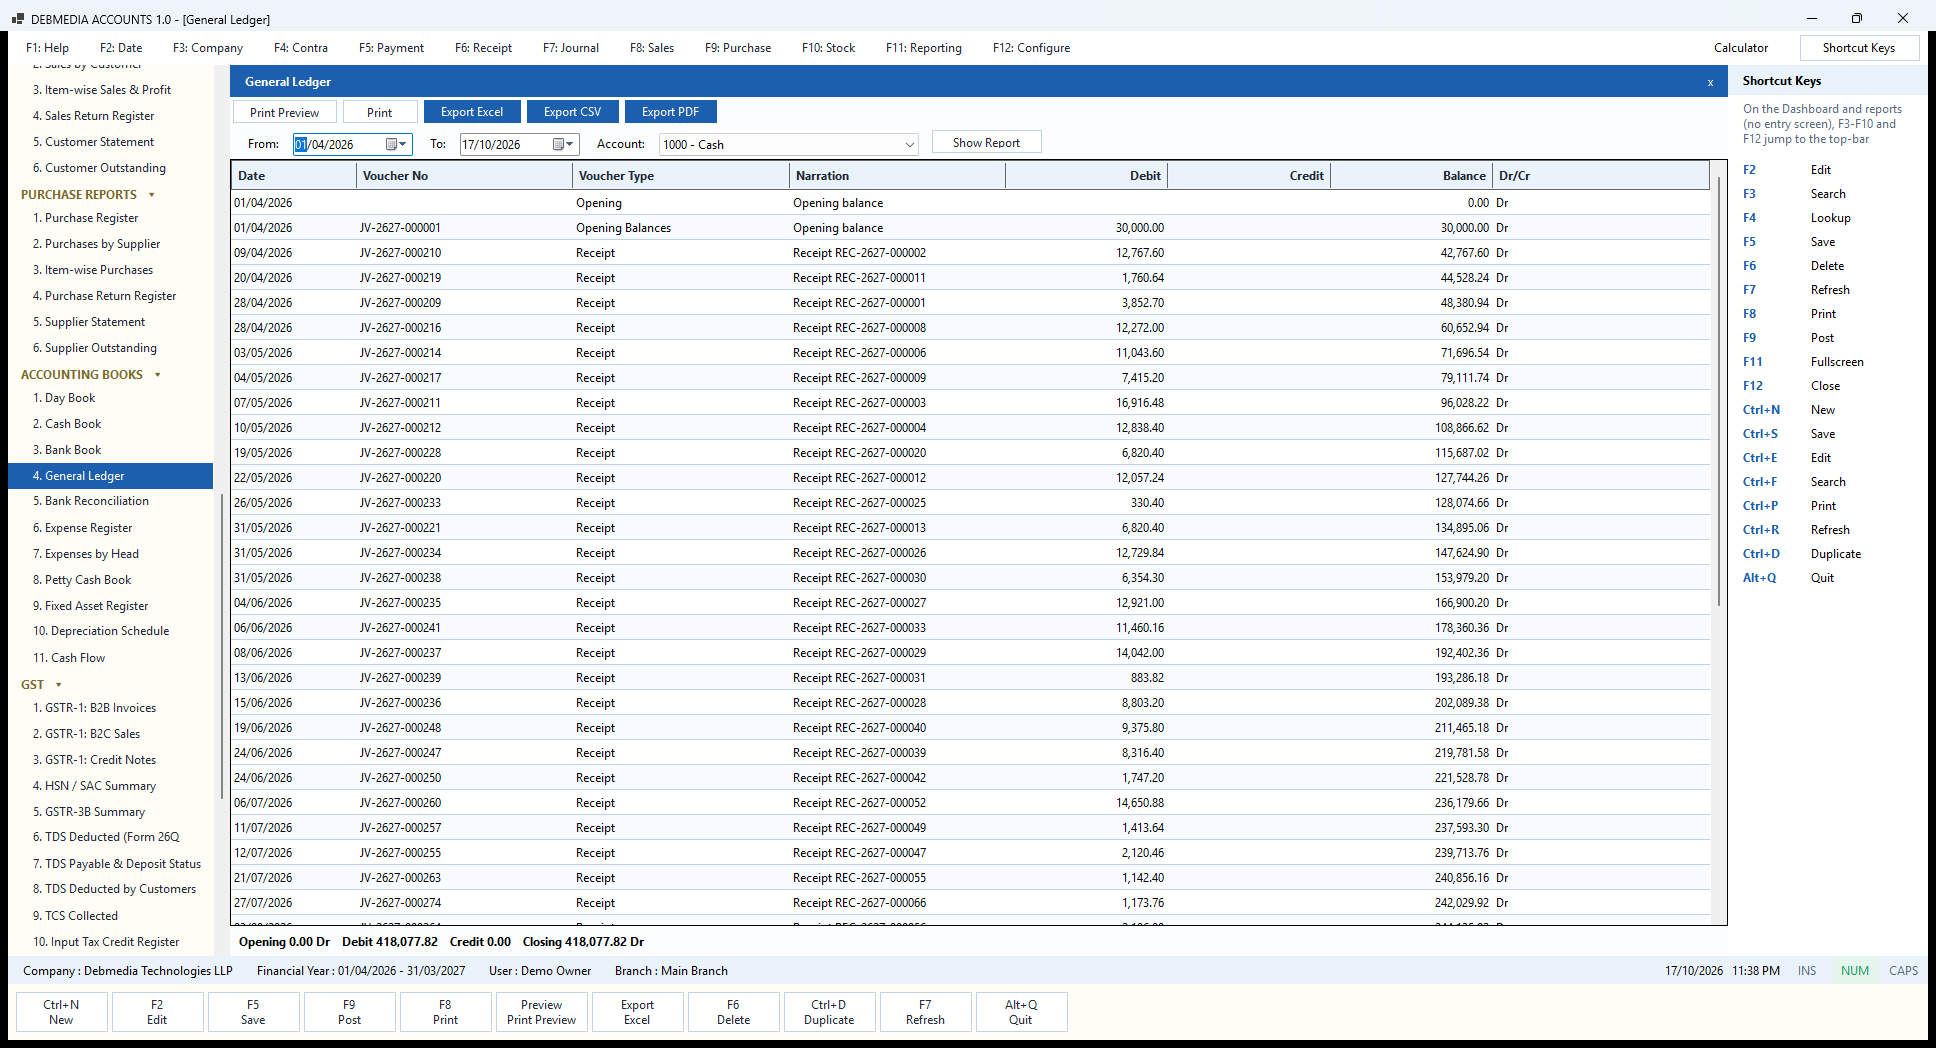
Task: Click the Print button next to Print Preview
Action: (x=379, y=112)
